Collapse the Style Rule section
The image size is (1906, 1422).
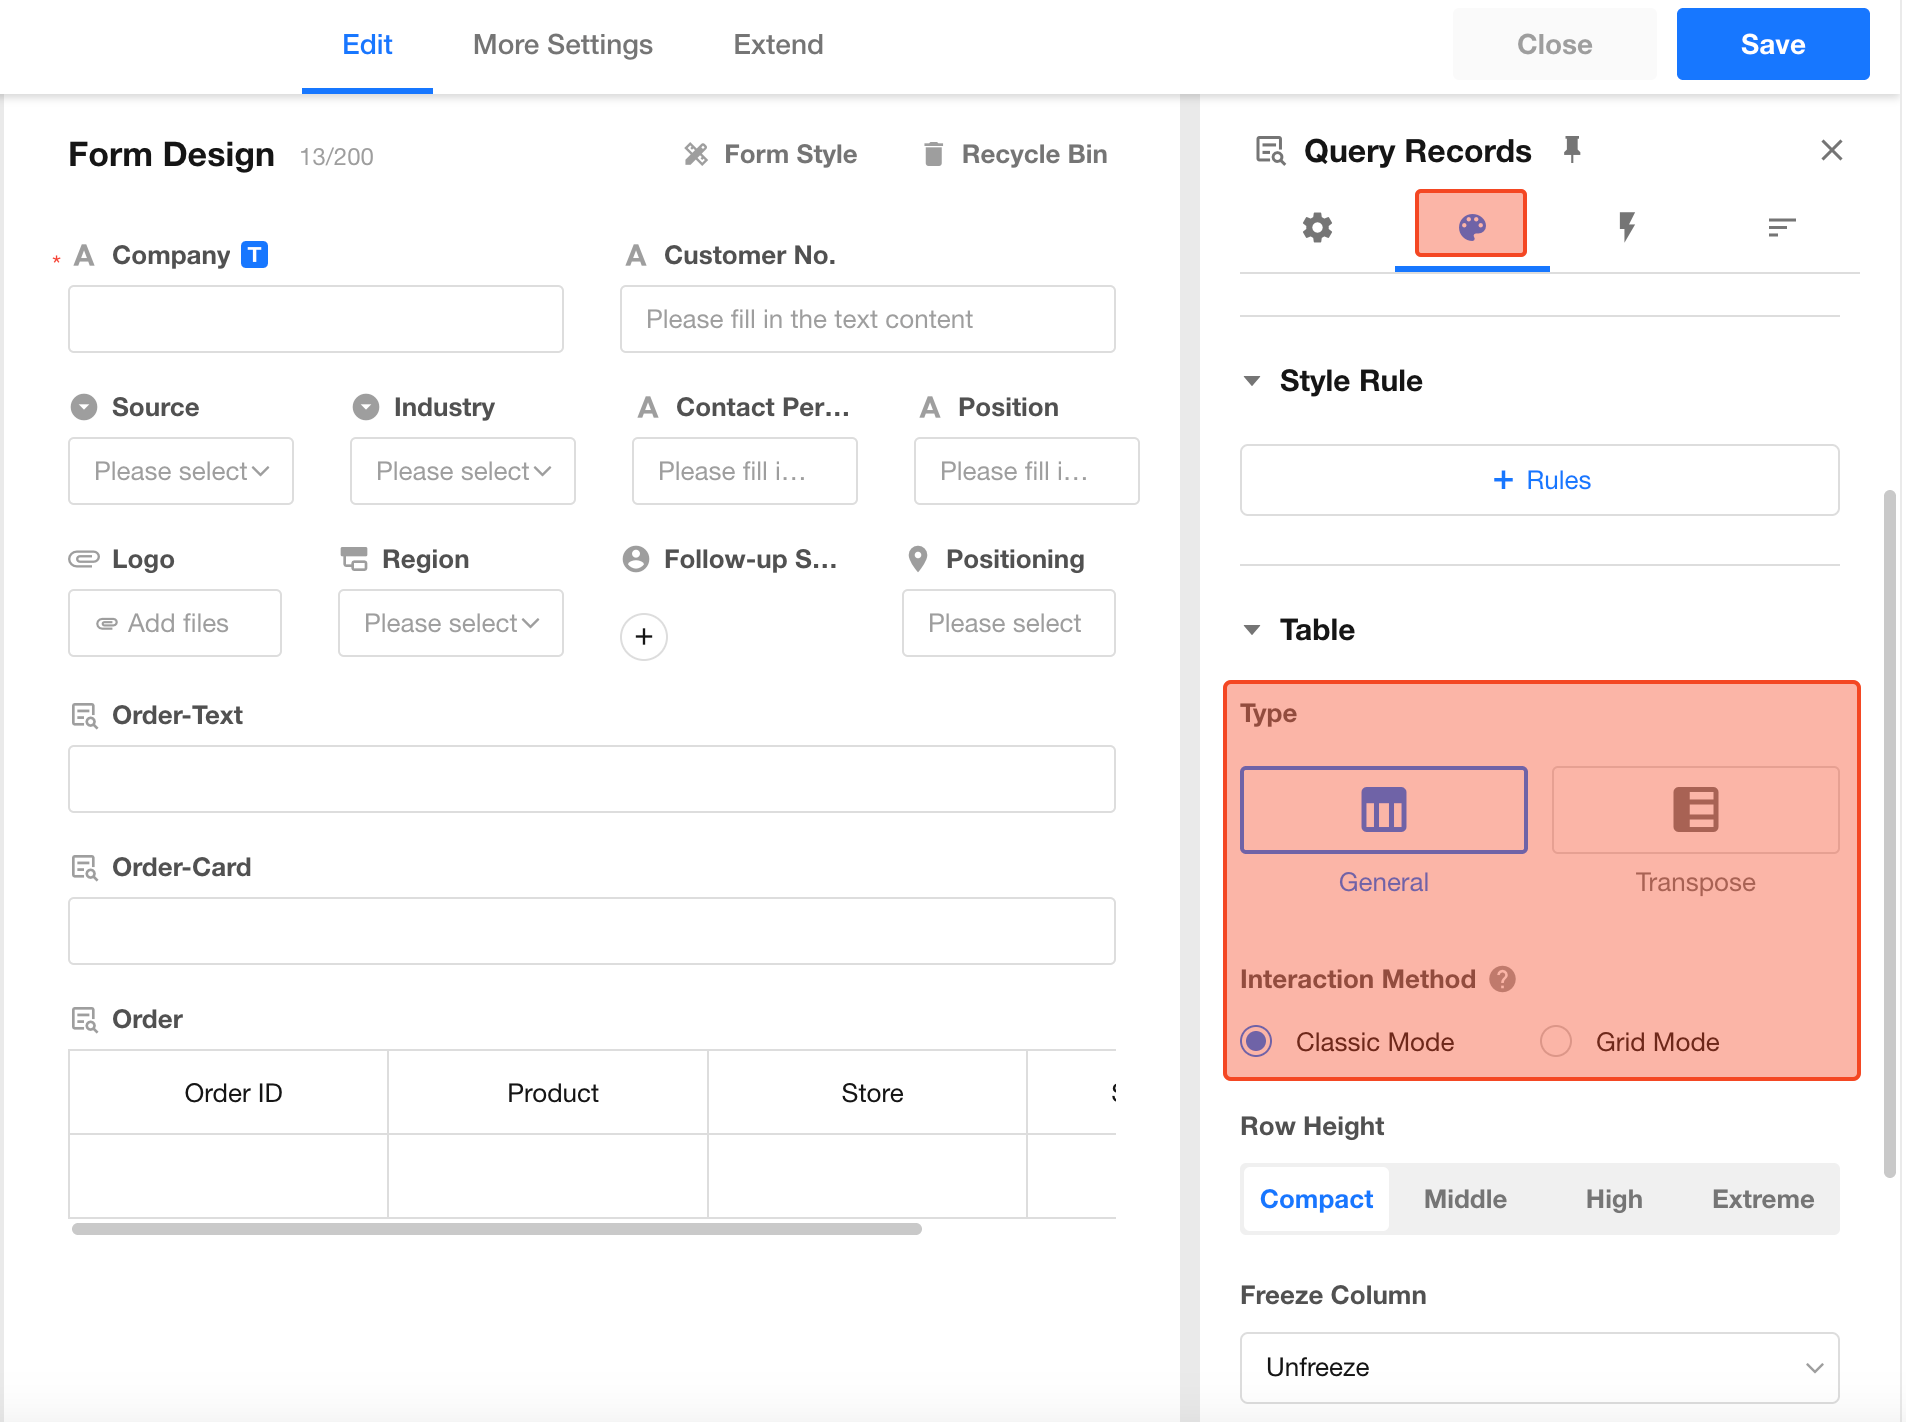(x=1251, y=381)
